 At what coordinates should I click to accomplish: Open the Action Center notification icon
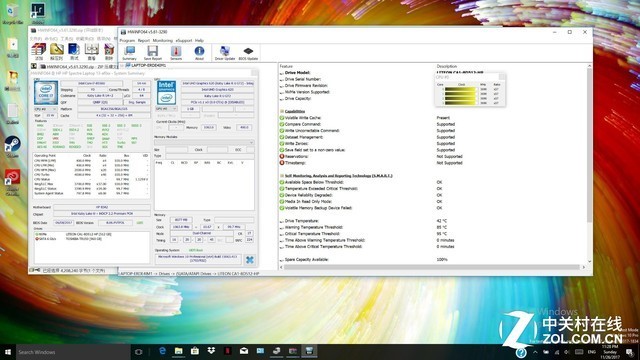pos(630,352)
